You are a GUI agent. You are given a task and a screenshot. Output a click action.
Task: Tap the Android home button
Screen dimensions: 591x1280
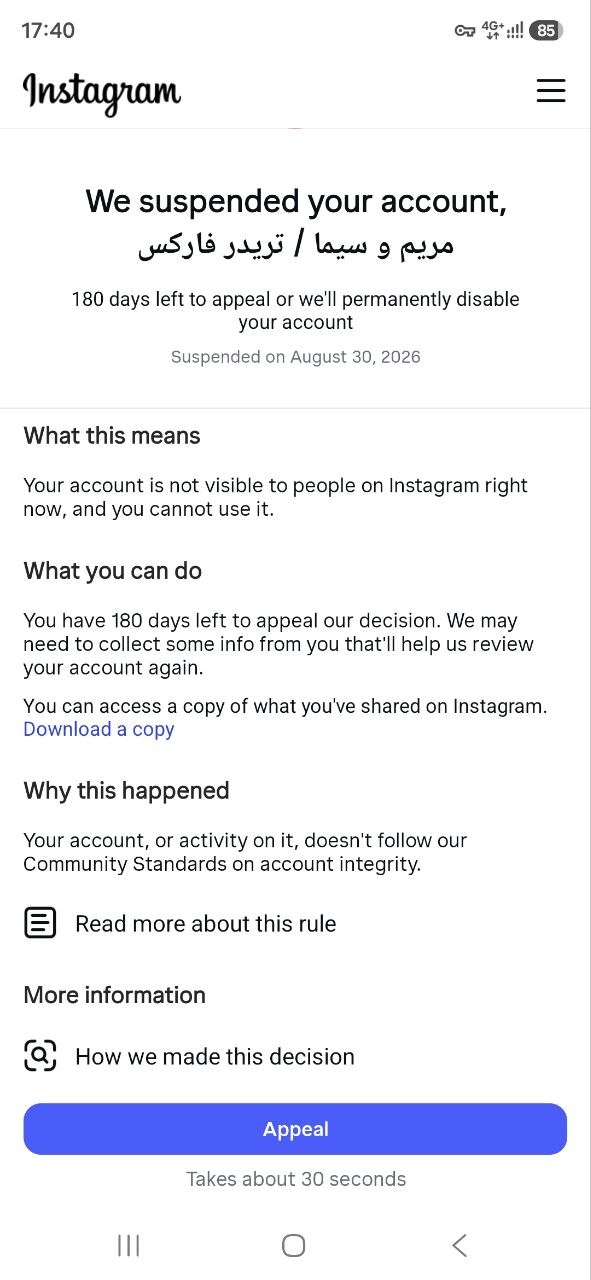pos(293,1245)
